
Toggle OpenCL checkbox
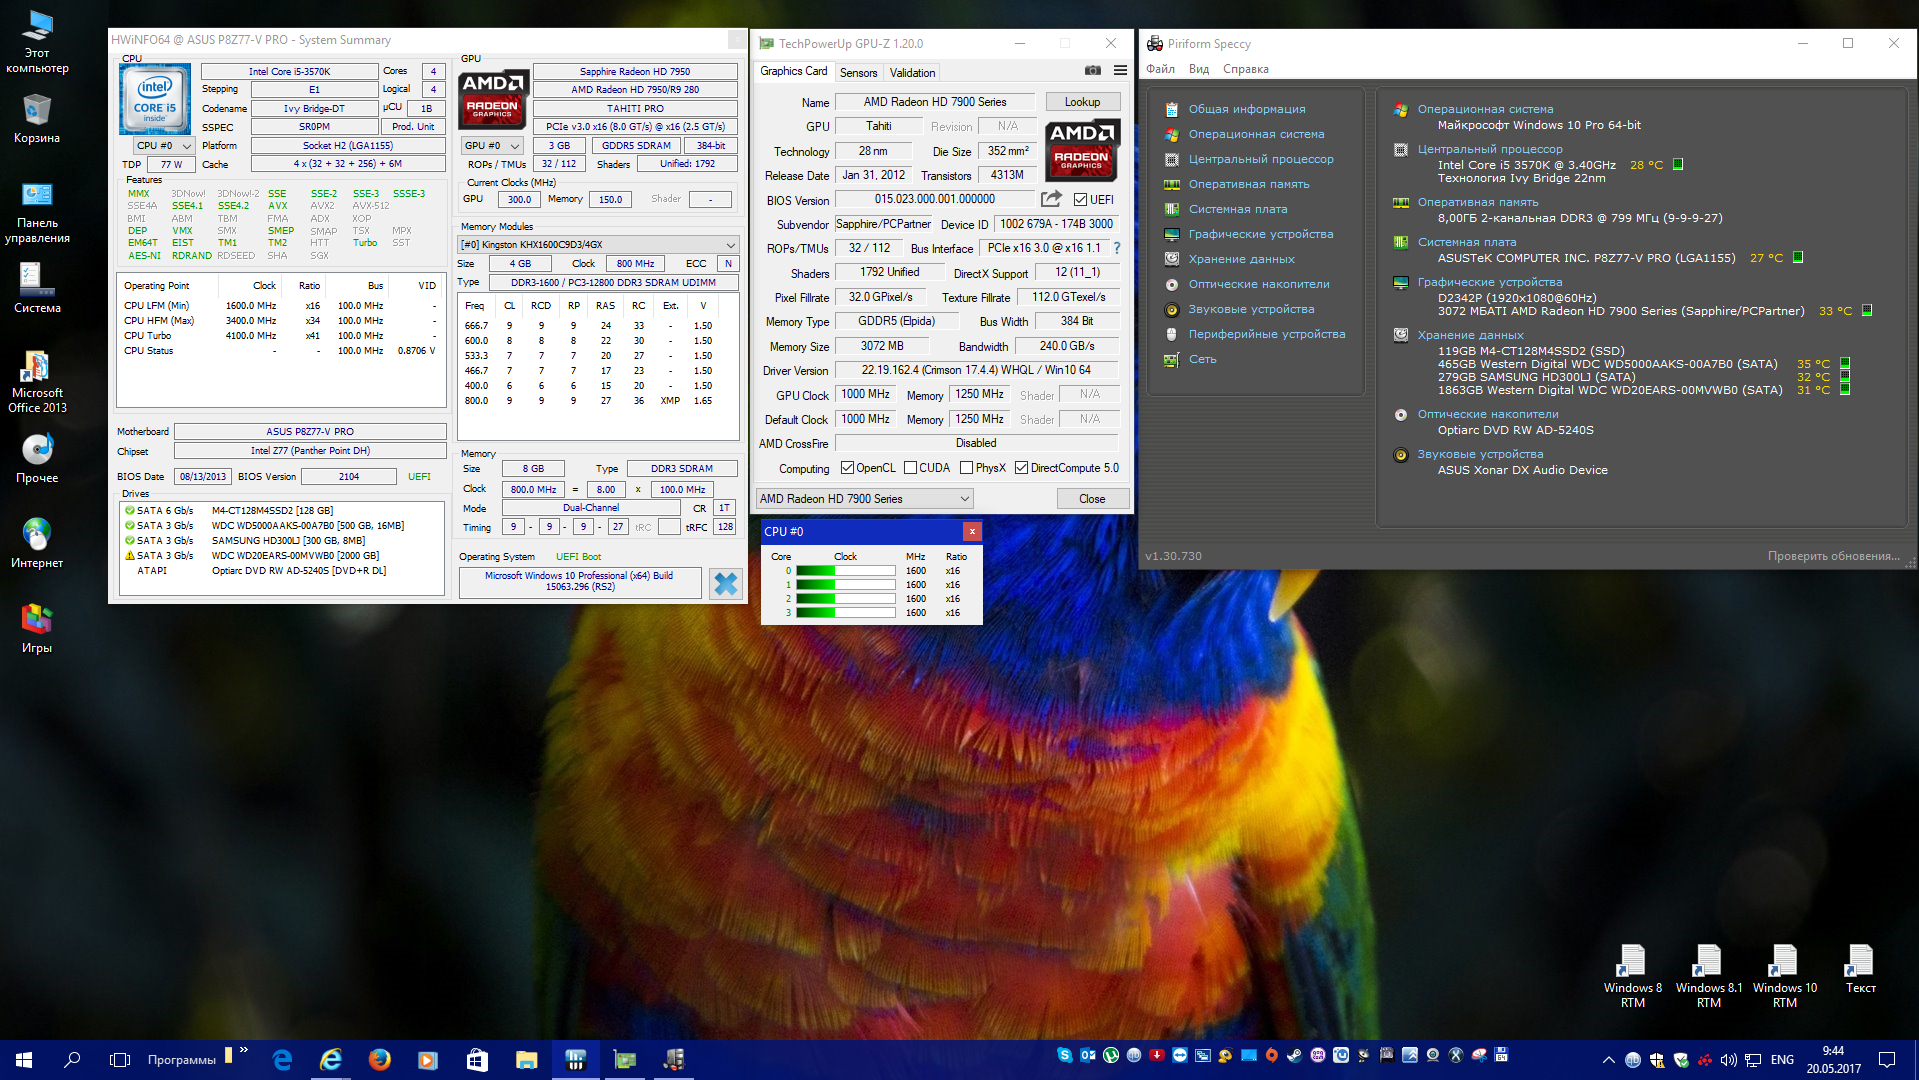[847, 468]
